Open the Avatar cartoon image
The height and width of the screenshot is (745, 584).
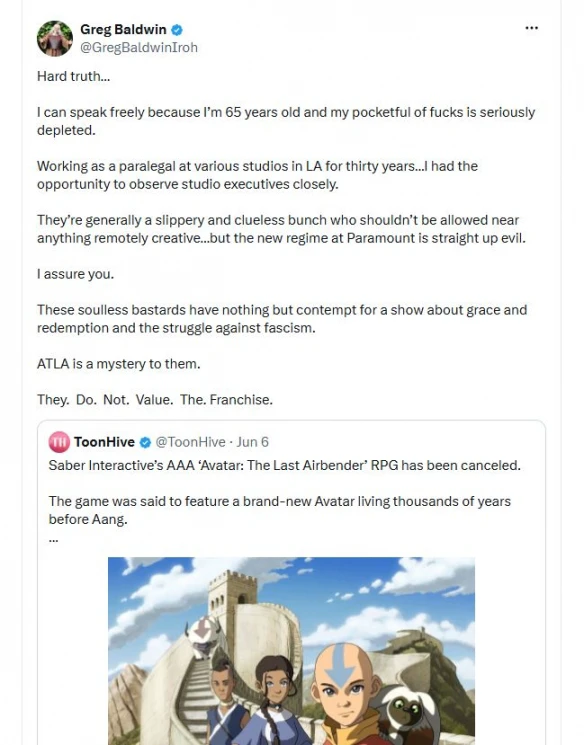coord(291,651)
